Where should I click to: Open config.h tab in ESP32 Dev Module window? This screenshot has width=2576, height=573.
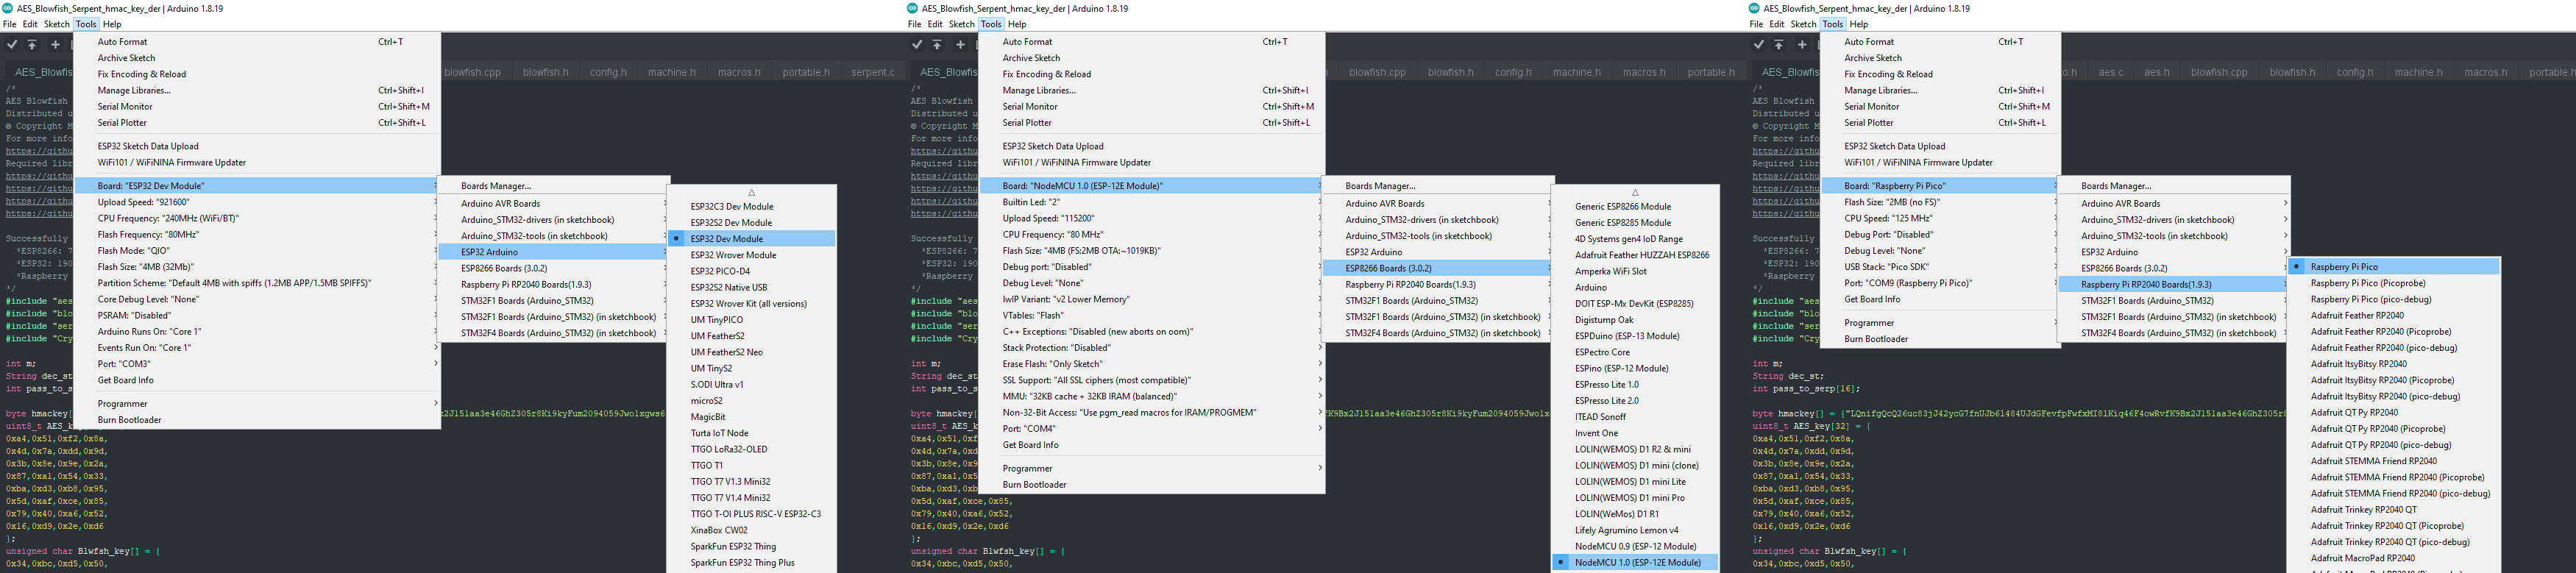pyautogui.click(x=608, y=72)
